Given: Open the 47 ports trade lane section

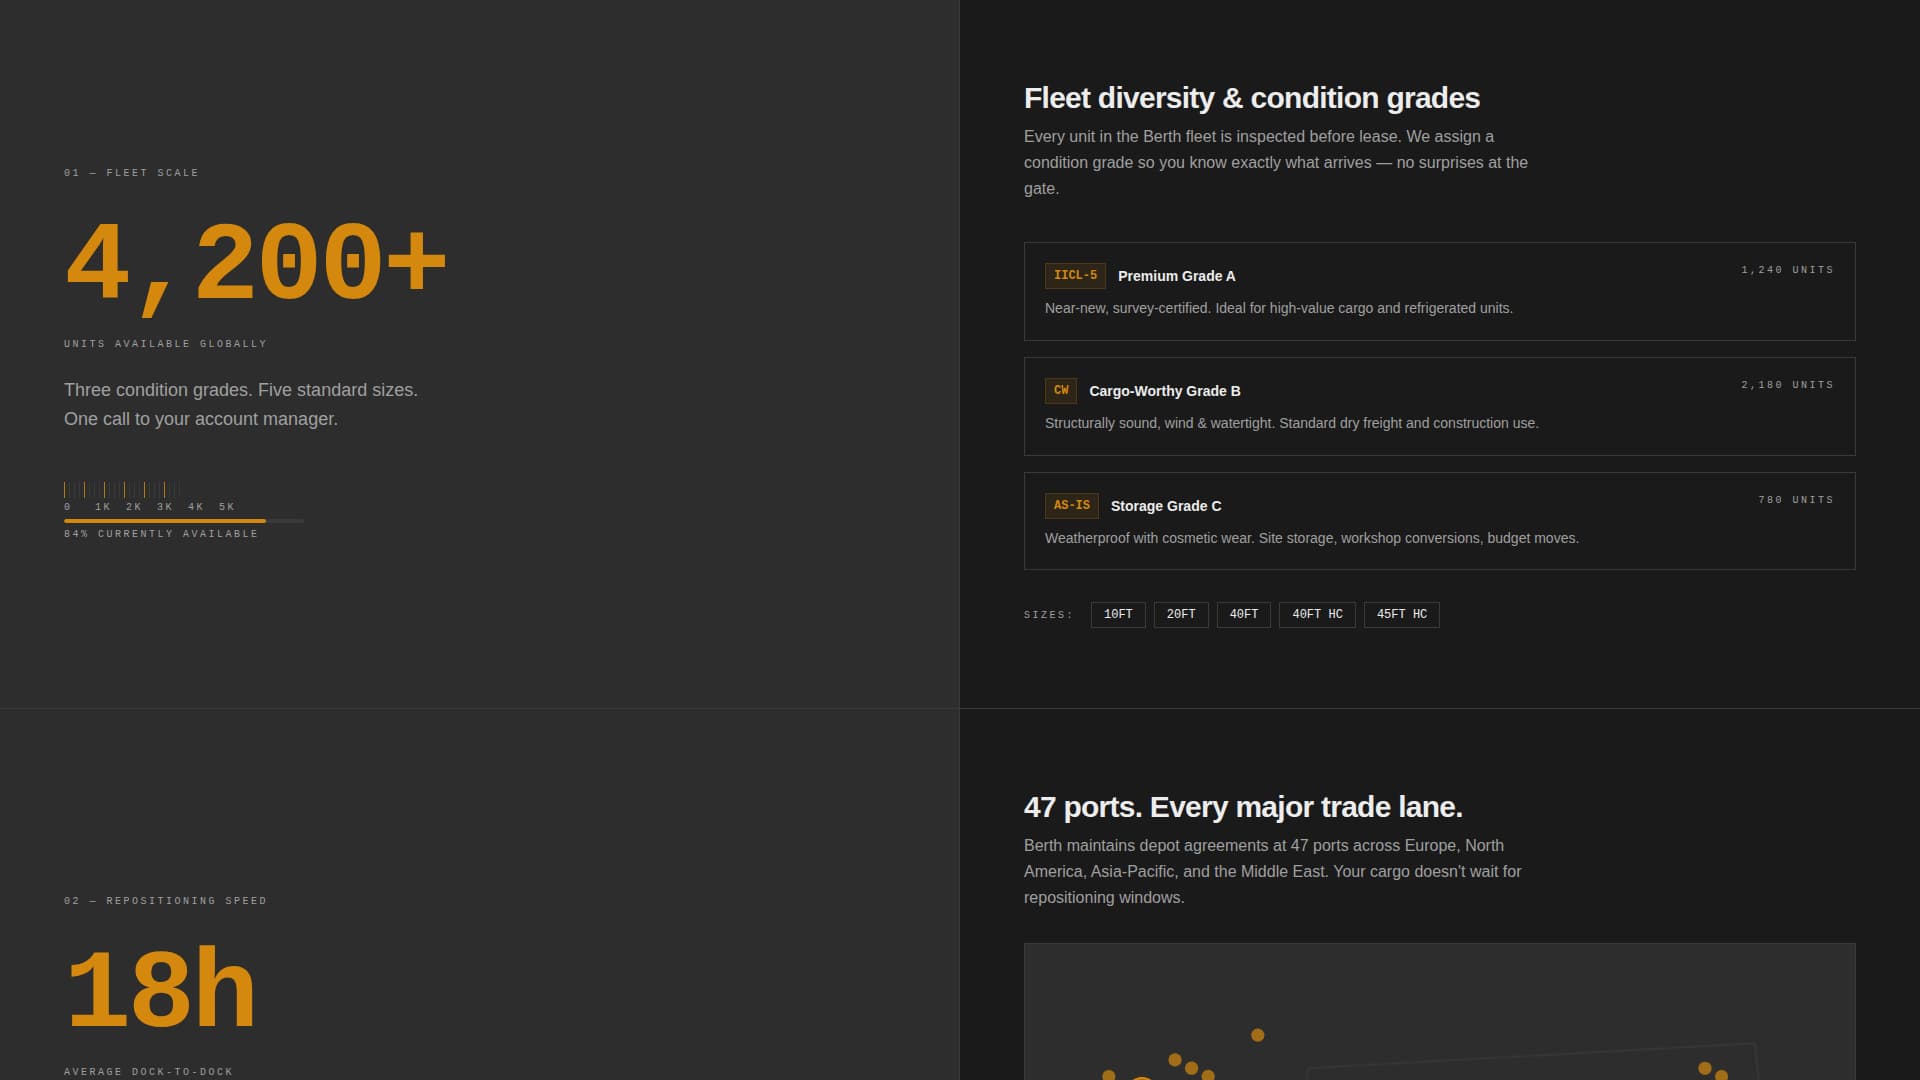Looking at the screenshot, I should (1243, 806).
